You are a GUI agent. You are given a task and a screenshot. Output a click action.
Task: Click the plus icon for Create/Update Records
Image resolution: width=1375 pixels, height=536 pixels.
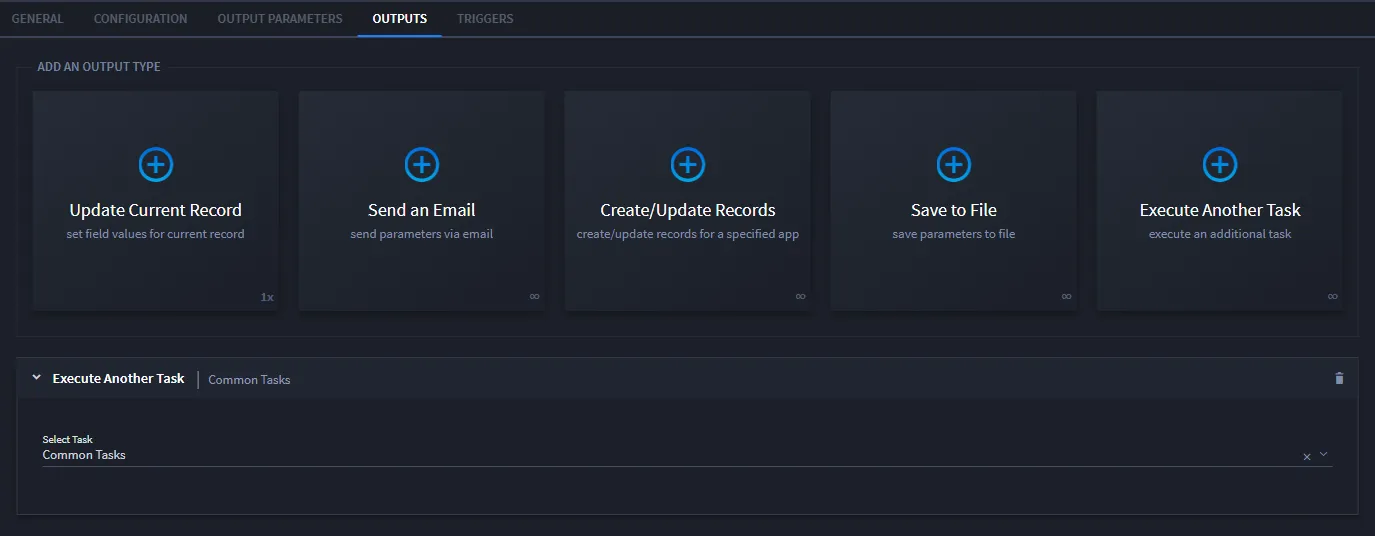(x=688, y=164)
